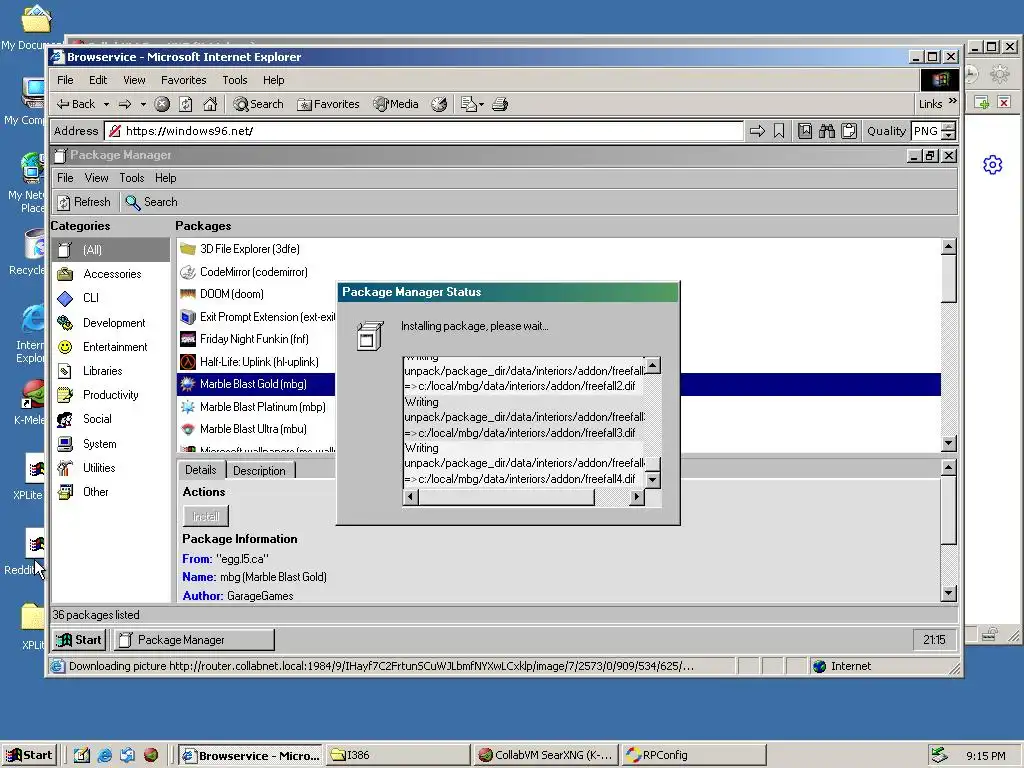Screen dimensions: 1024x768
Task: Open Forward button history dropdown arrow
Action: (143, 104)
